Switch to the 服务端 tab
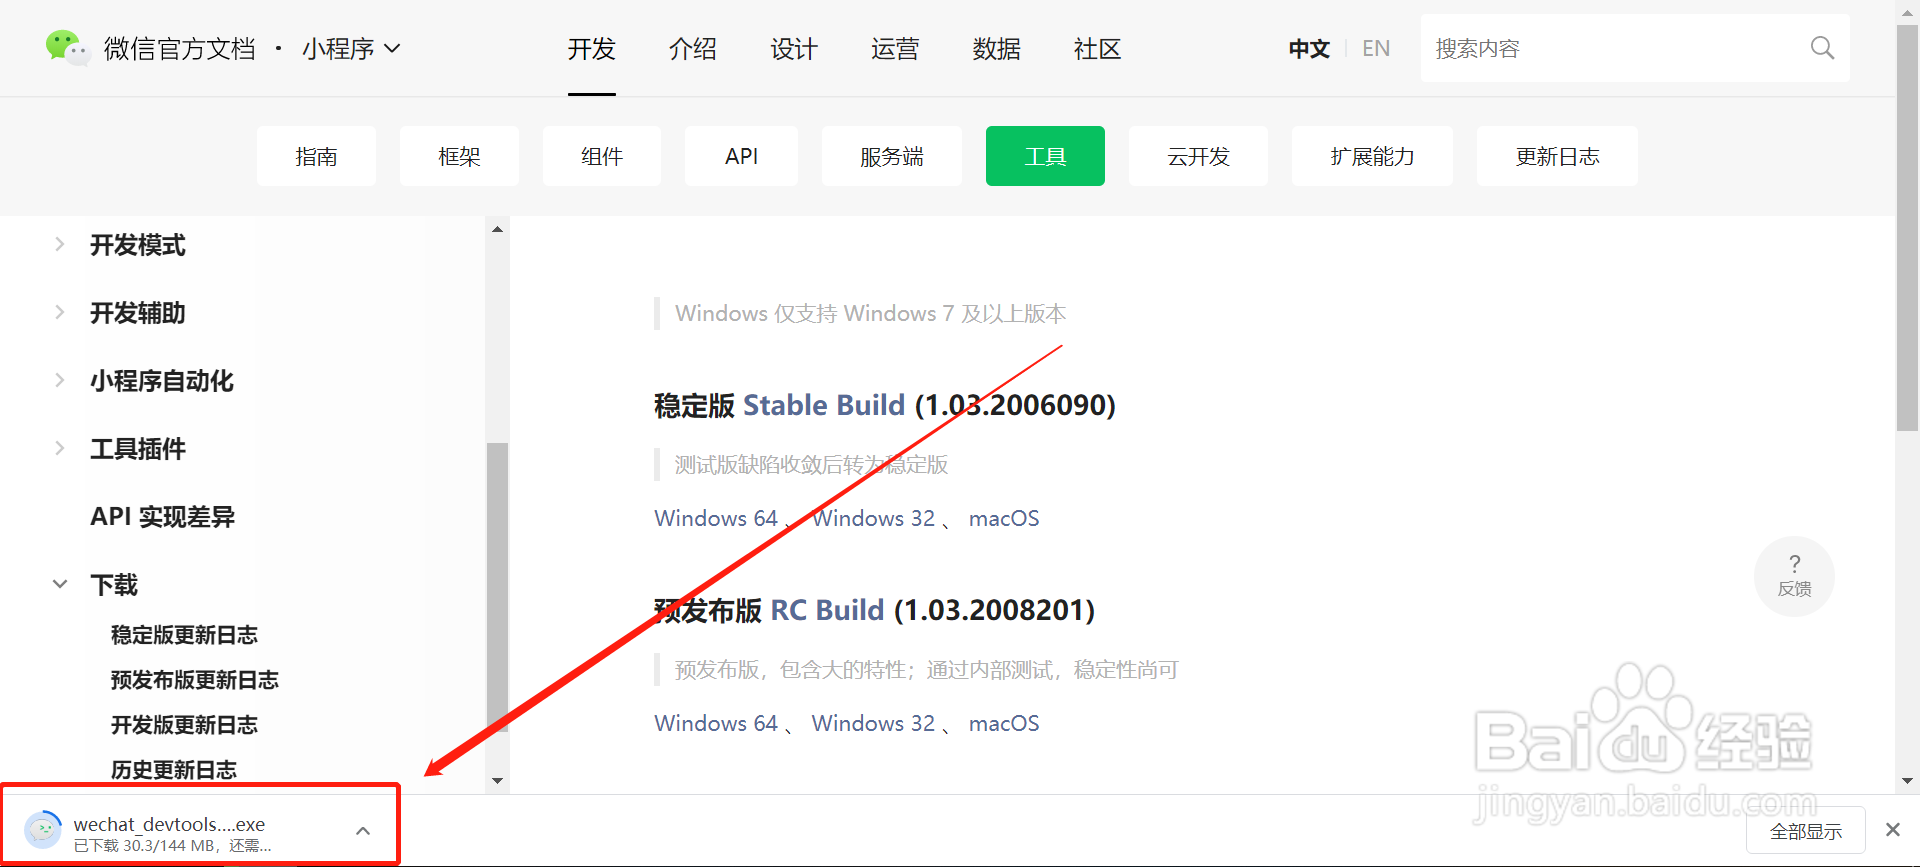Screen dimensions: 1920x867 [x=892, y=156]
